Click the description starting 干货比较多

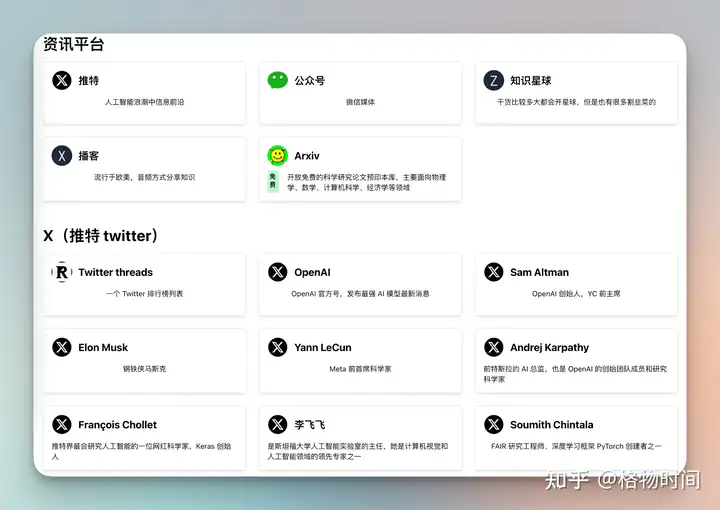tap(576, 102)
